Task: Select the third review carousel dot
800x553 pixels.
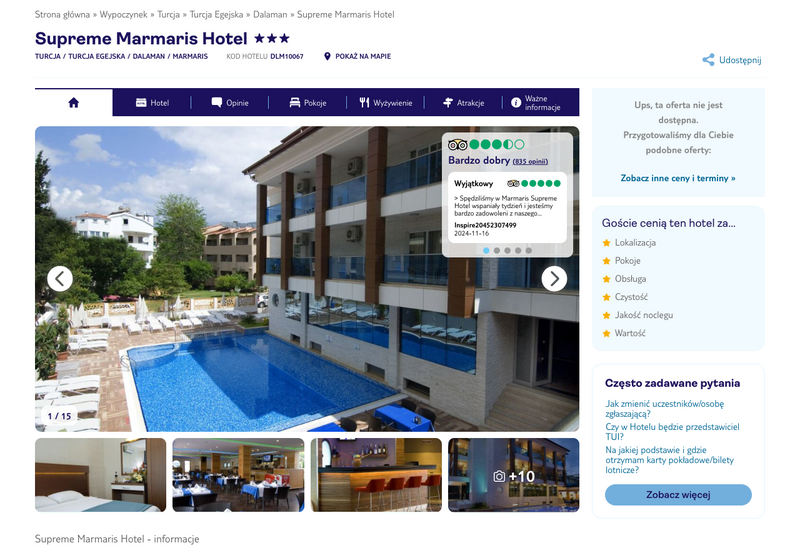Action: coord(507,250)
